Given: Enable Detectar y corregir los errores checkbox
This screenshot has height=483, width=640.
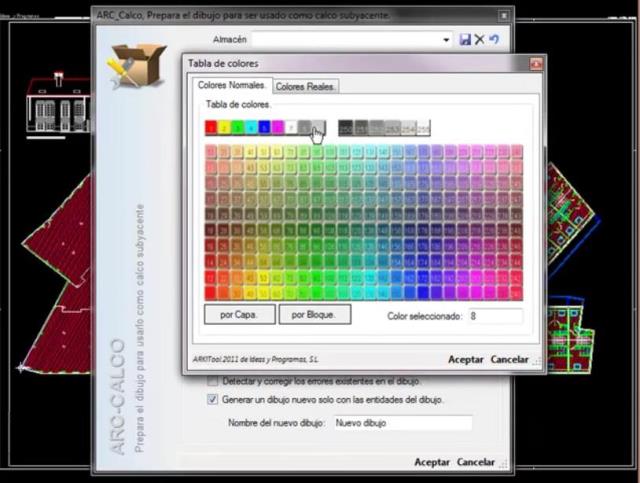Looking at the screenshot, I should 212,381.
